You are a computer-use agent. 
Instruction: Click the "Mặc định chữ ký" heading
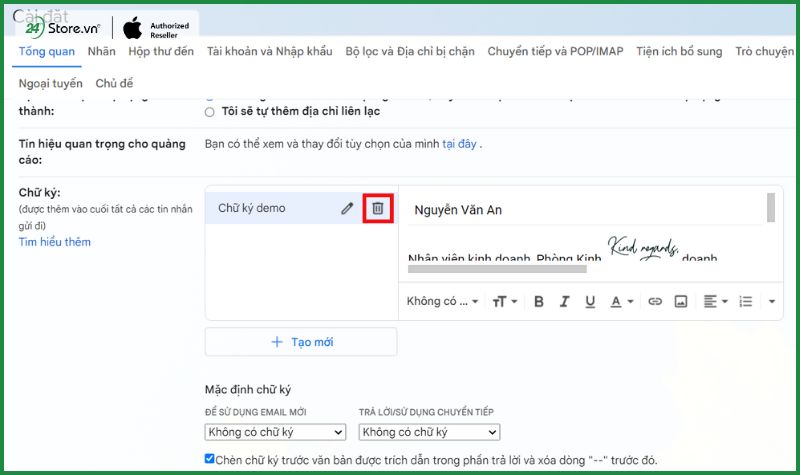[x=248, y=390]
